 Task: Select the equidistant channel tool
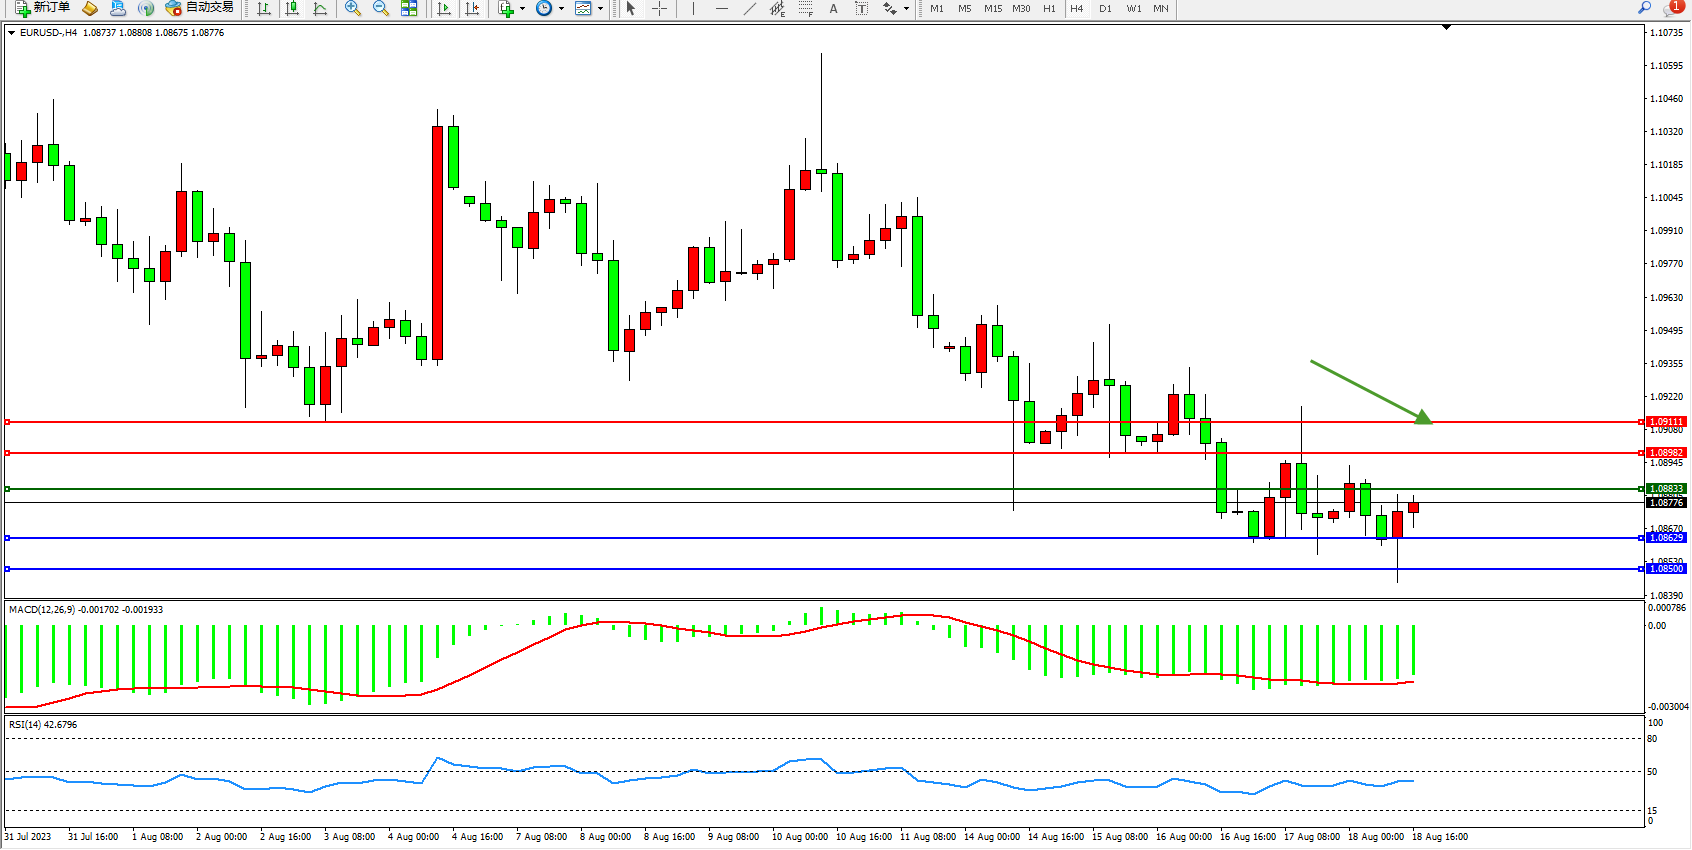click(777, 8)
